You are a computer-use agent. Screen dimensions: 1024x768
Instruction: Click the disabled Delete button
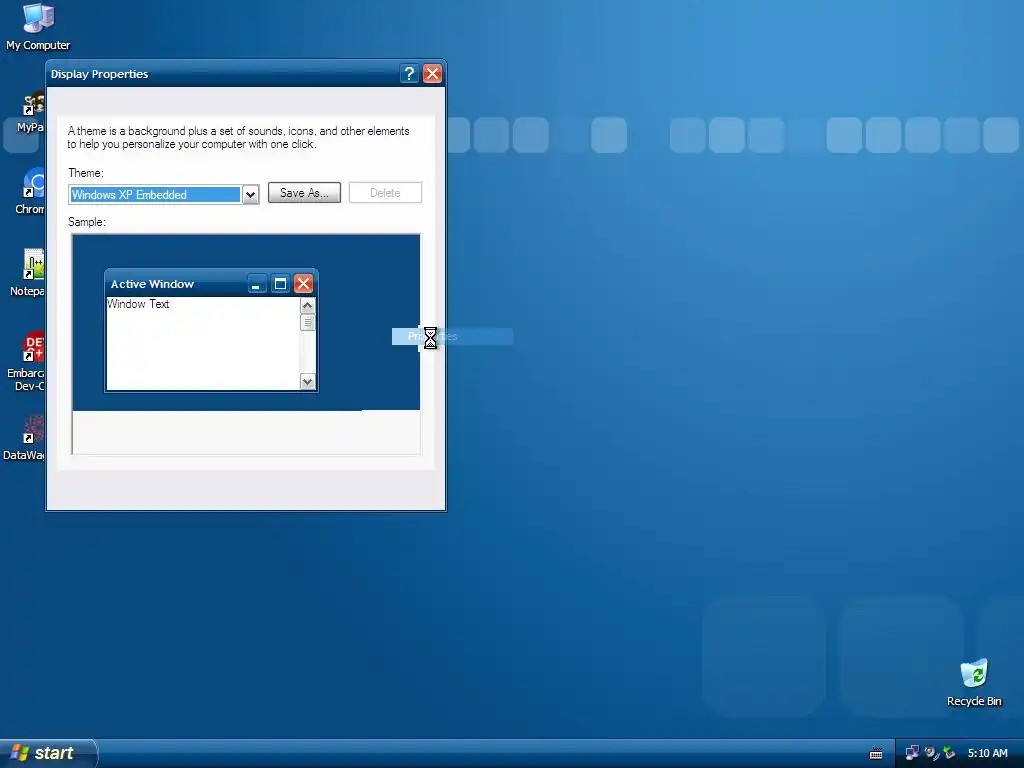point(385,193)
